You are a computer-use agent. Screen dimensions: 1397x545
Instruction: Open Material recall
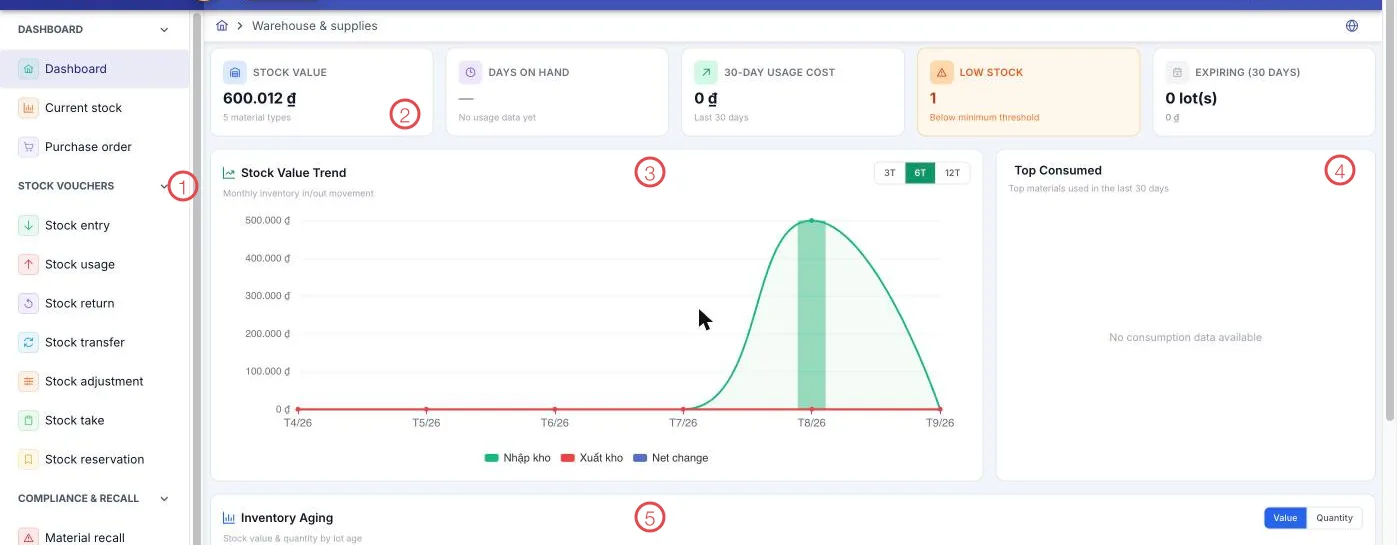(x=94, y=537)
